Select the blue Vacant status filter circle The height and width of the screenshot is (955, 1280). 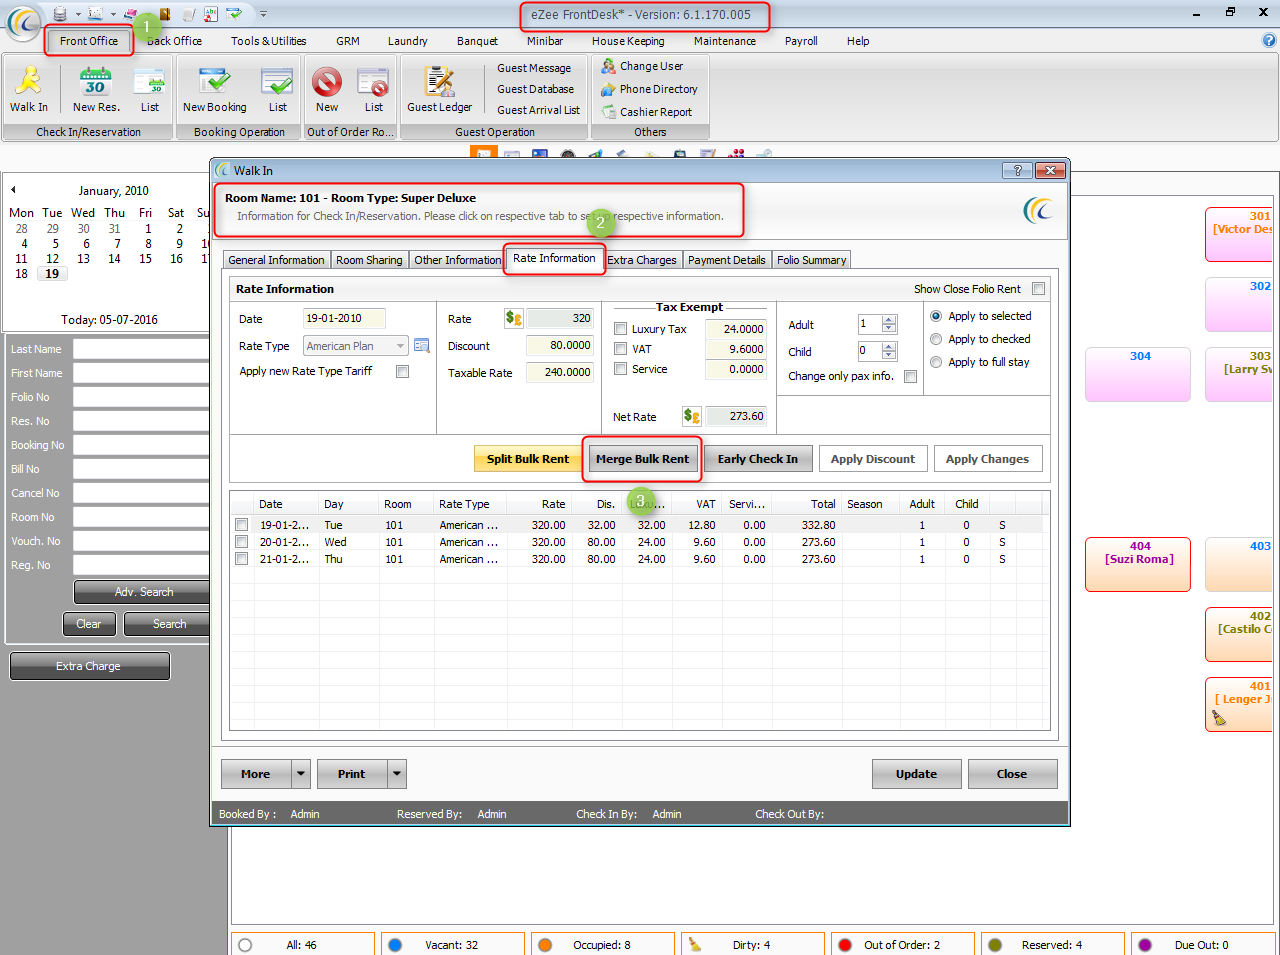coord(395,945)
